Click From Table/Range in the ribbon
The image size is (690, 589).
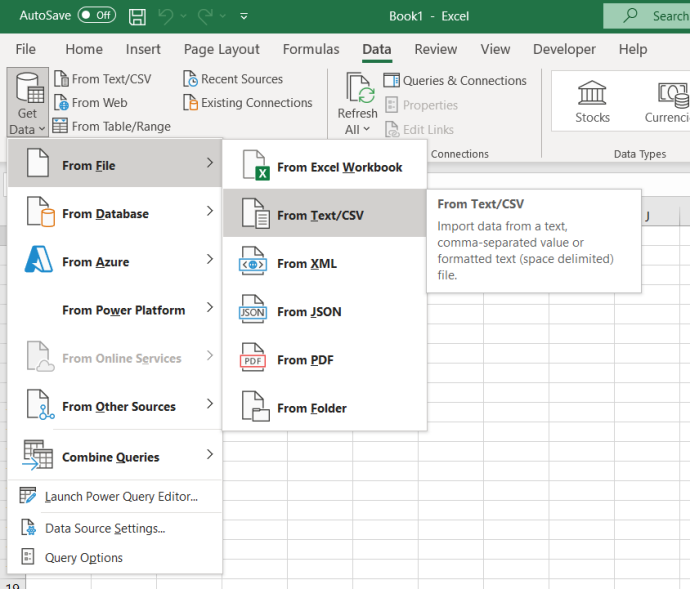coord(112,126)
